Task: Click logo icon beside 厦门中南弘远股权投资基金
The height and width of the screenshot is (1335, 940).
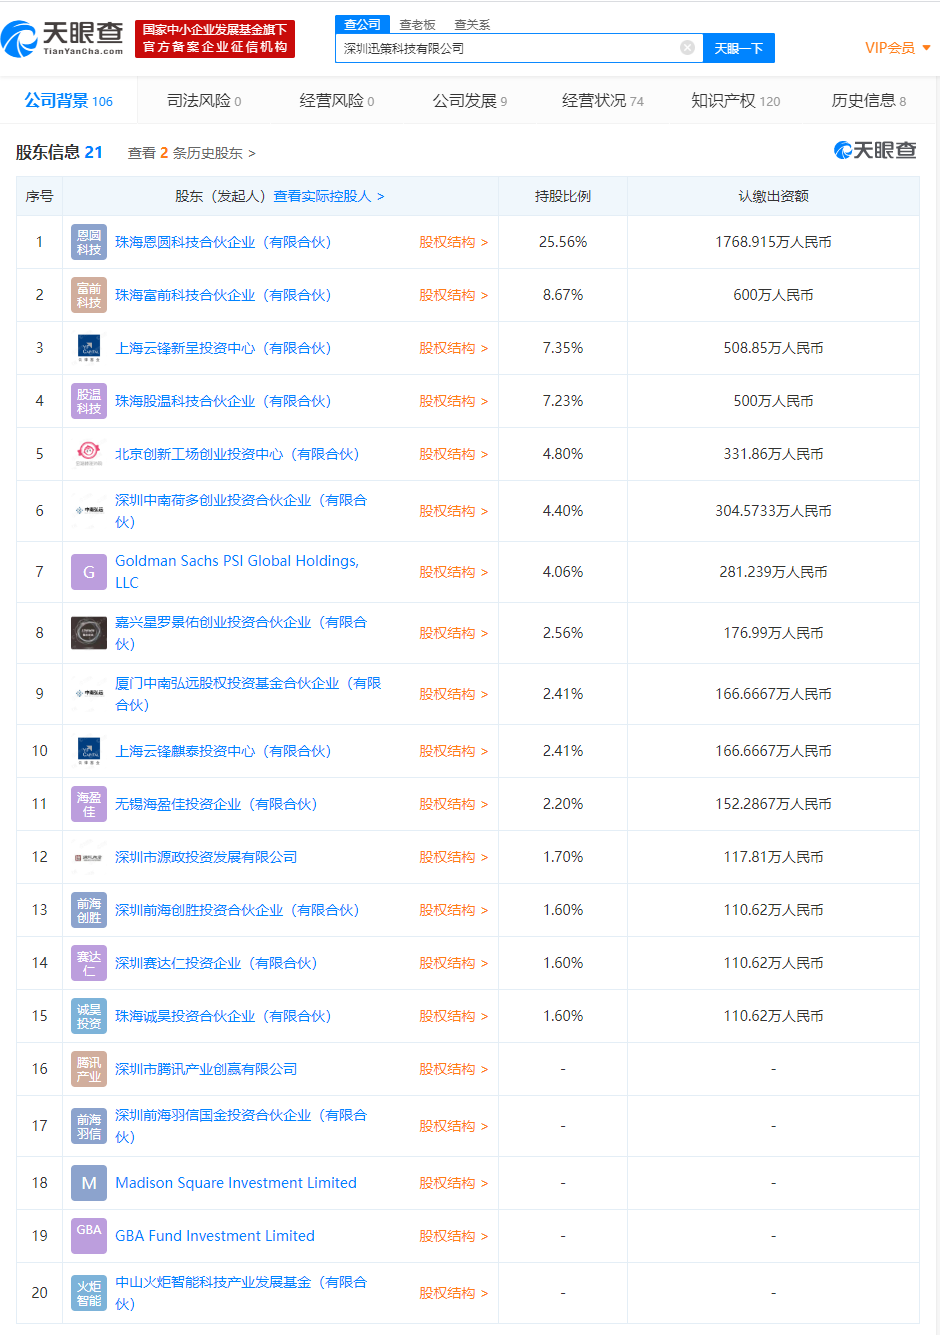Action: coord(89,694)
